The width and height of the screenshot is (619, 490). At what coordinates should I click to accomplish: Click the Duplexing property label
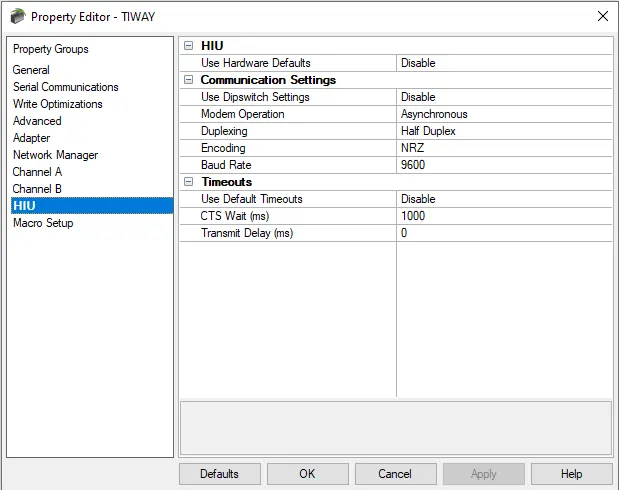224,131
